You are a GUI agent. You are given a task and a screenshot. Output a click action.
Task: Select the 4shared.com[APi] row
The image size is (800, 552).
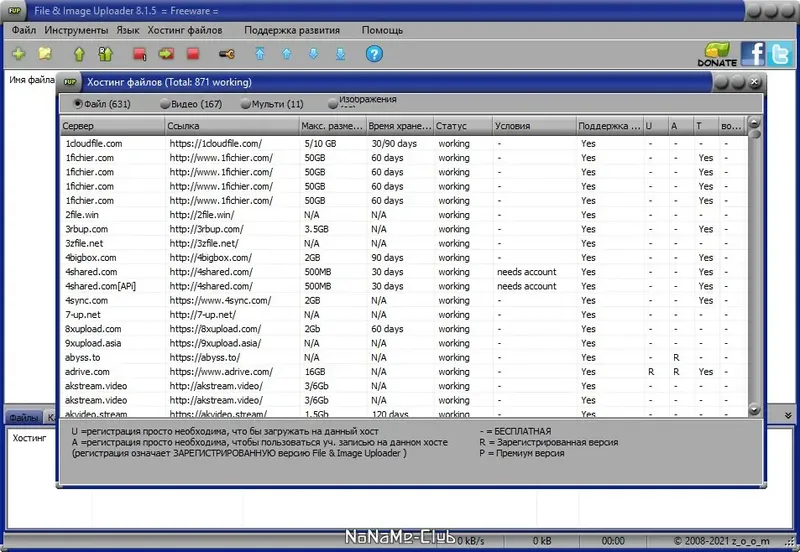pyautogui.click(x=404, y=286)
